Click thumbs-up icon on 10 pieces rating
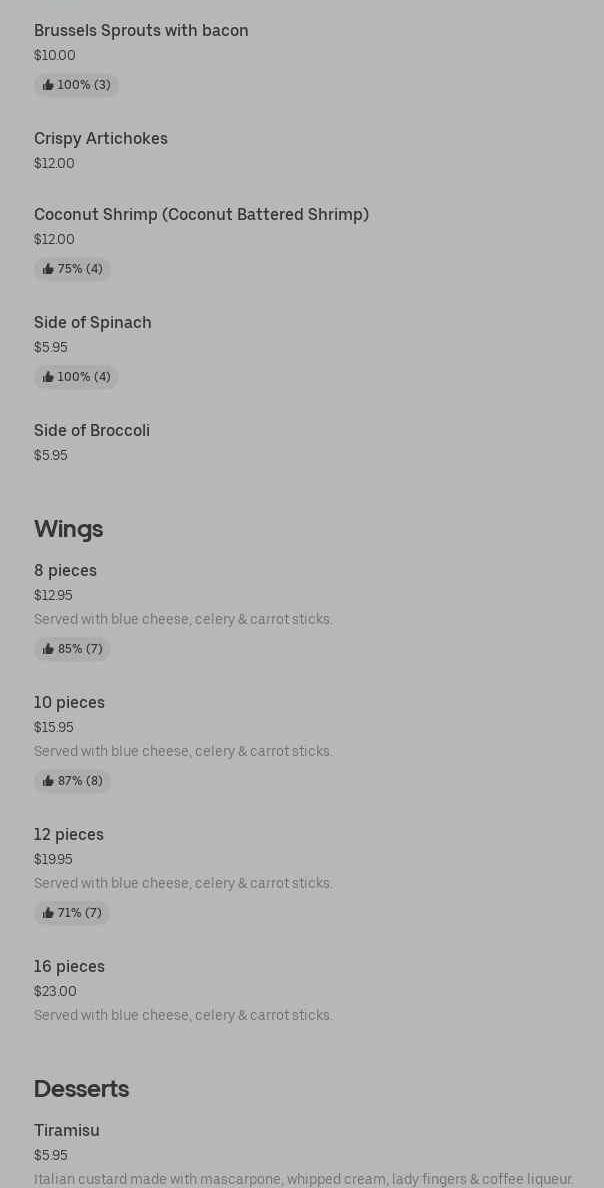This screenshot has width=604, height=1188. 48,782
